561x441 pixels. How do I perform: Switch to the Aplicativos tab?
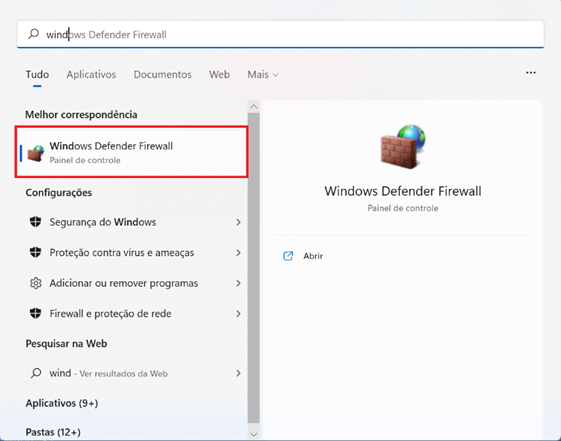pos(91,74)
